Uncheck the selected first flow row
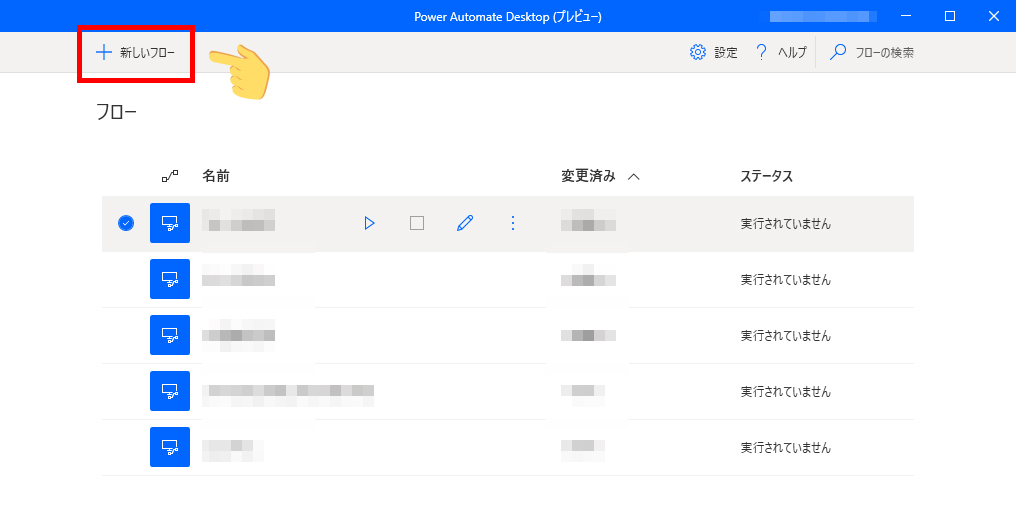Viewport: 1016px width, 530px height. [126, 224]
